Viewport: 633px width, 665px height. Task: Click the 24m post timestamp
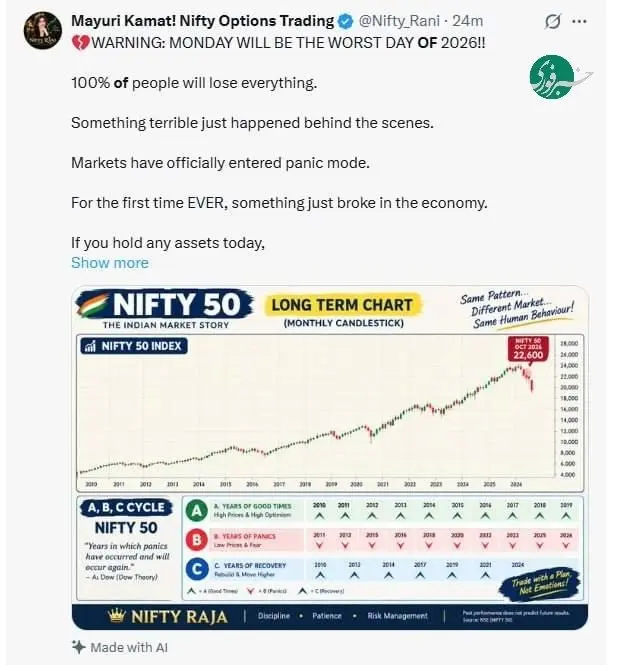pyautogui.click(x=467, y=21)
